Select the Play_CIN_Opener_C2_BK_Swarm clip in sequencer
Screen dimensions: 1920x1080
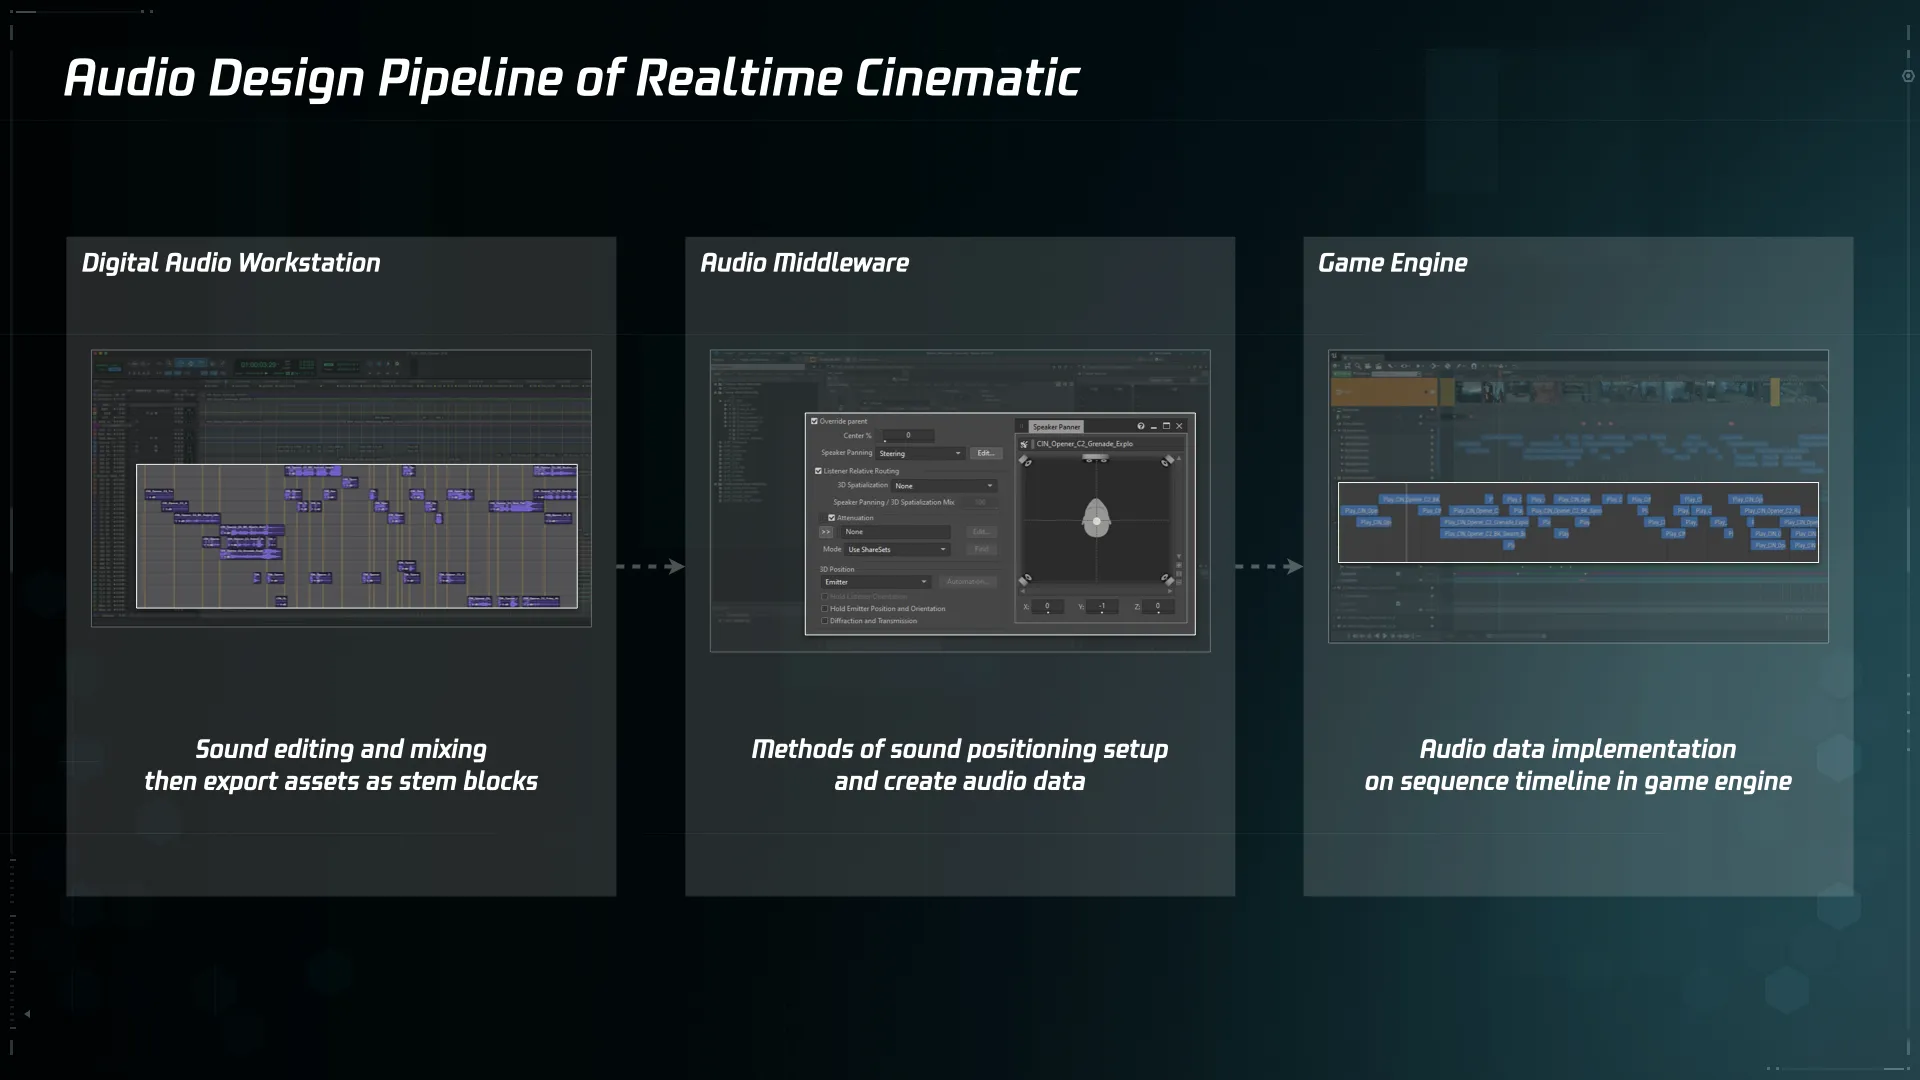pos(1483,534)
